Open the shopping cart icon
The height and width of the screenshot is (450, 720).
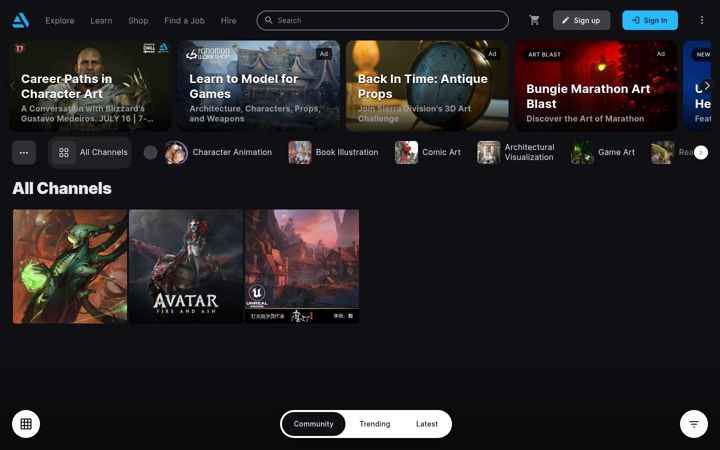[x=534, y=20]
